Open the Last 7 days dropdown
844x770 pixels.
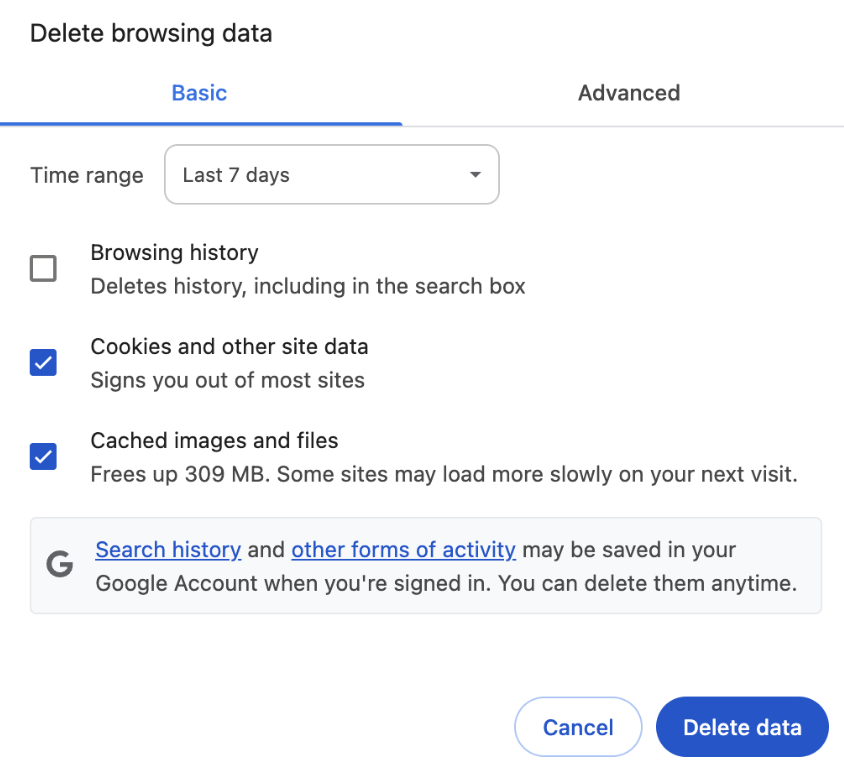(330, 175)
